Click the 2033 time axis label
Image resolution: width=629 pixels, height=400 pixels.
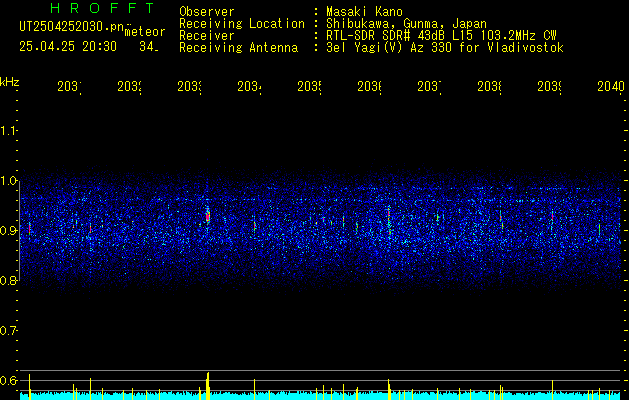(x=189, y=87)
